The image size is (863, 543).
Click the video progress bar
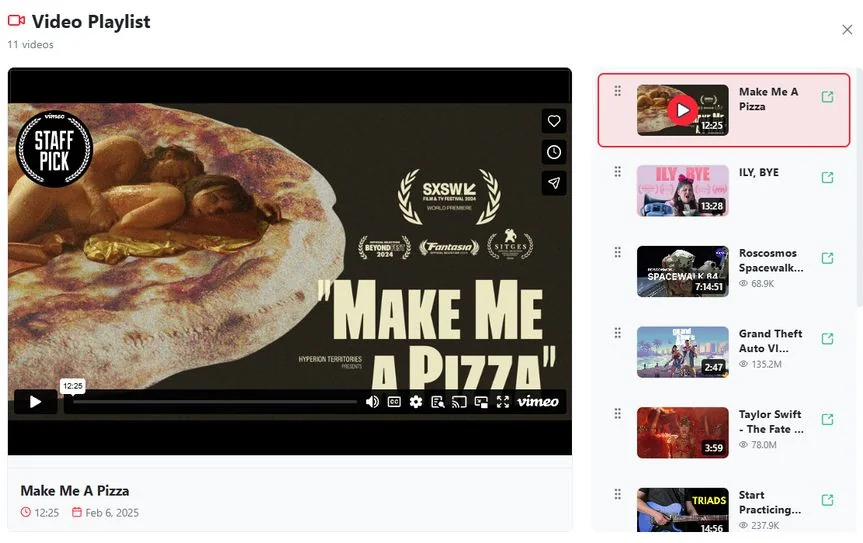click(x=215, y=402)
